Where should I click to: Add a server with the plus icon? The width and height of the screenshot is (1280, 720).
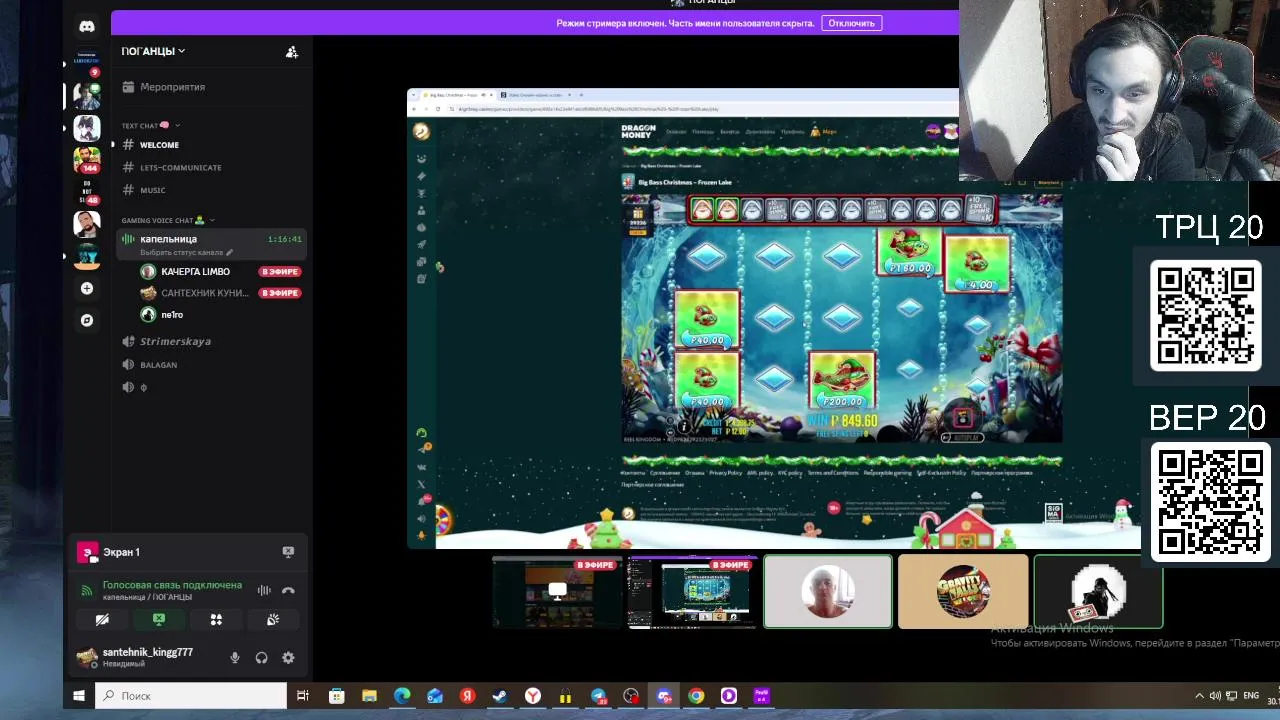tap(87, 288)
